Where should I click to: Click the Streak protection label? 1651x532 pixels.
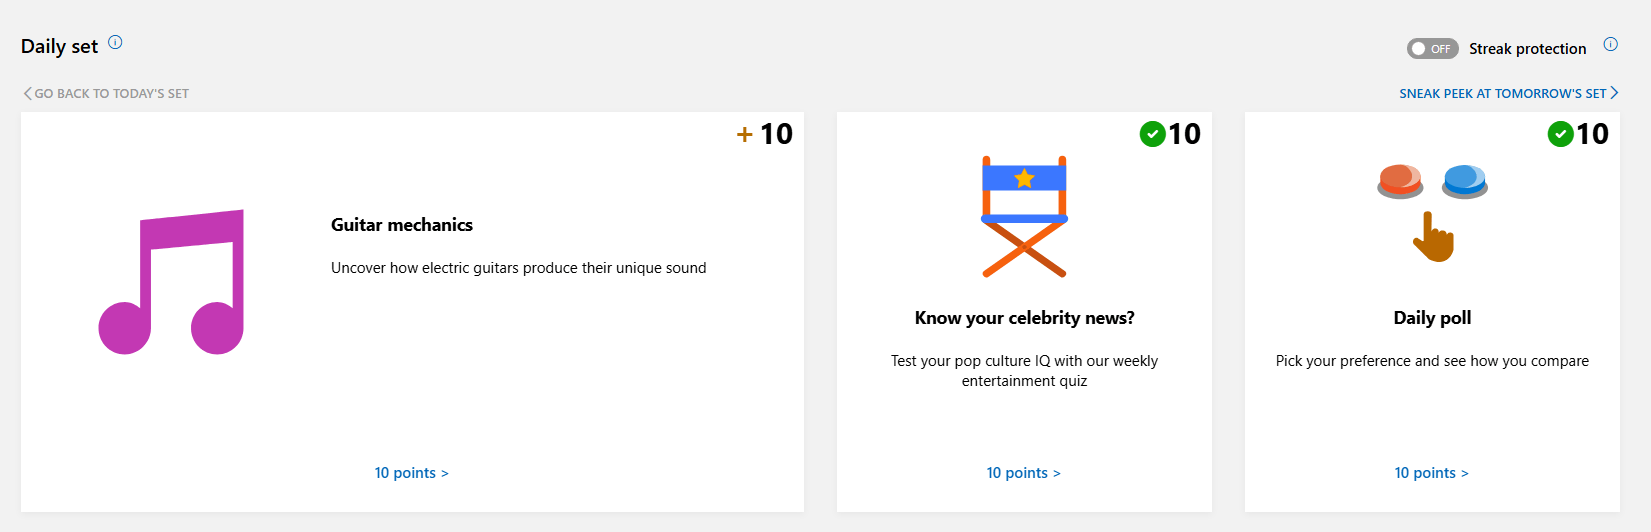click(x=1527, y=49)
